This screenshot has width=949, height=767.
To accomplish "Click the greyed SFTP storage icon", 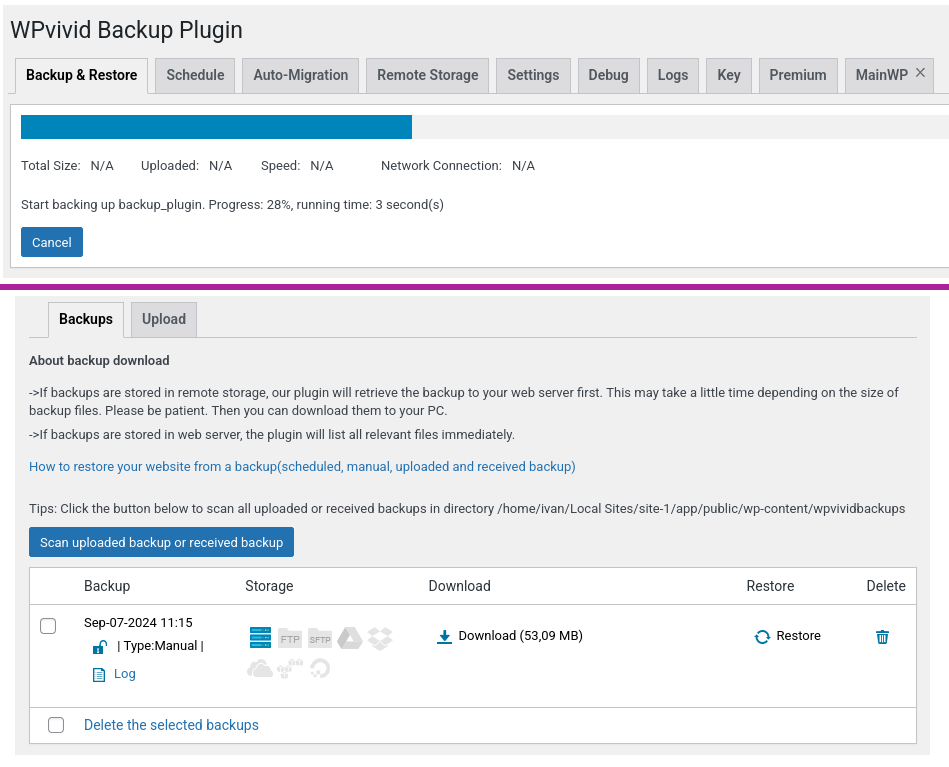I will click(320, 638).
